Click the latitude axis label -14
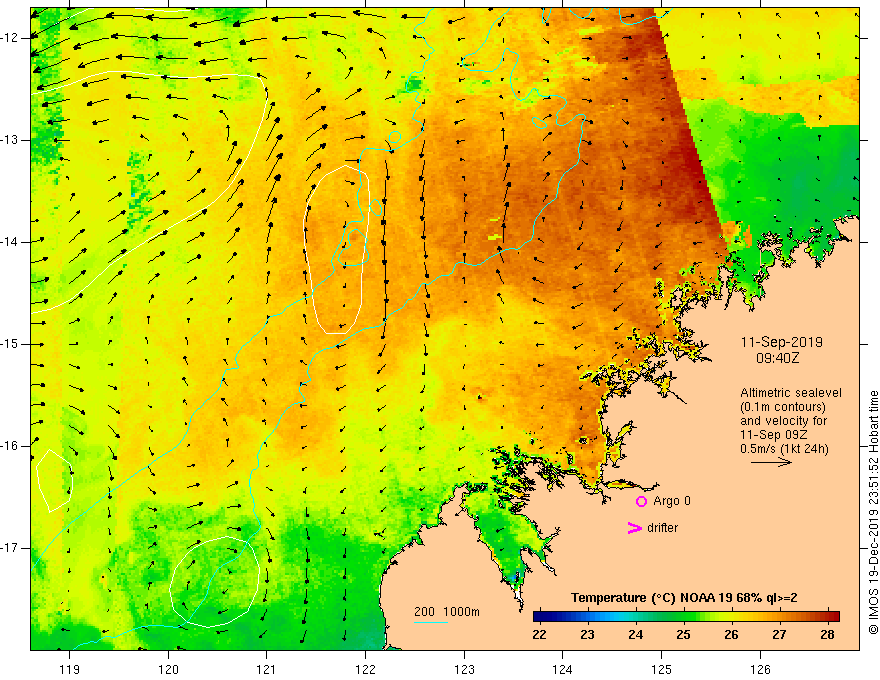The image size is (880, 680). pyautogui.click(x=10, y=242)
